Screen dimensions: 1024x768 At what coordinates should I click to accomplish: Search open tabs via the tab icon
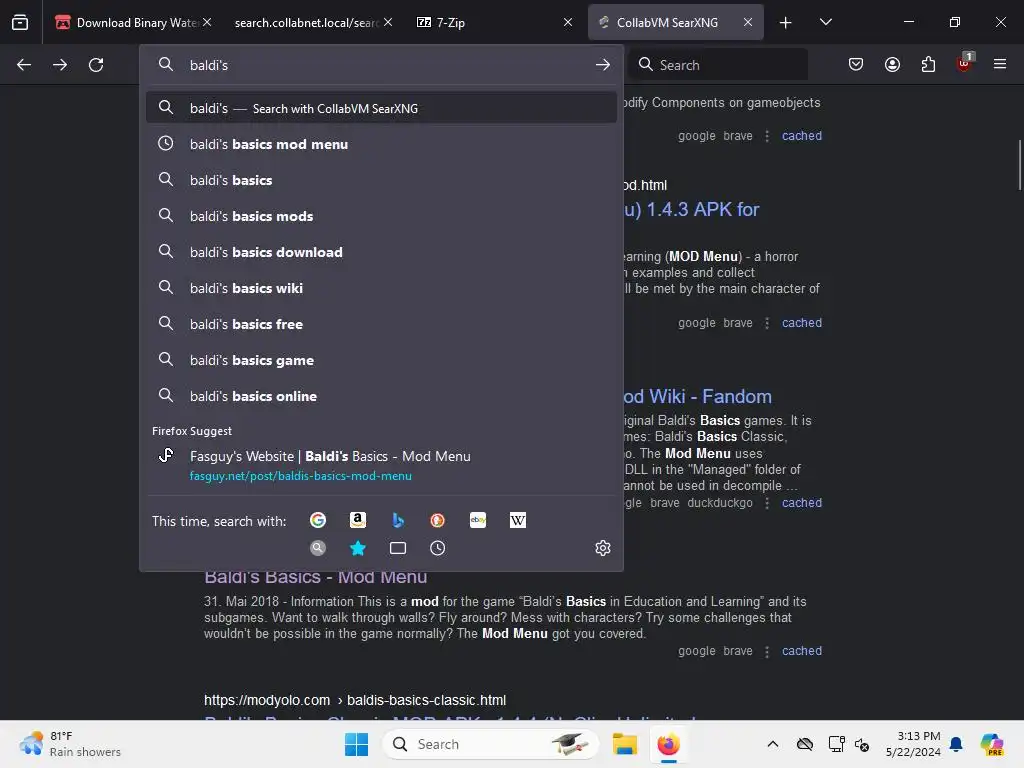(398, 548)
